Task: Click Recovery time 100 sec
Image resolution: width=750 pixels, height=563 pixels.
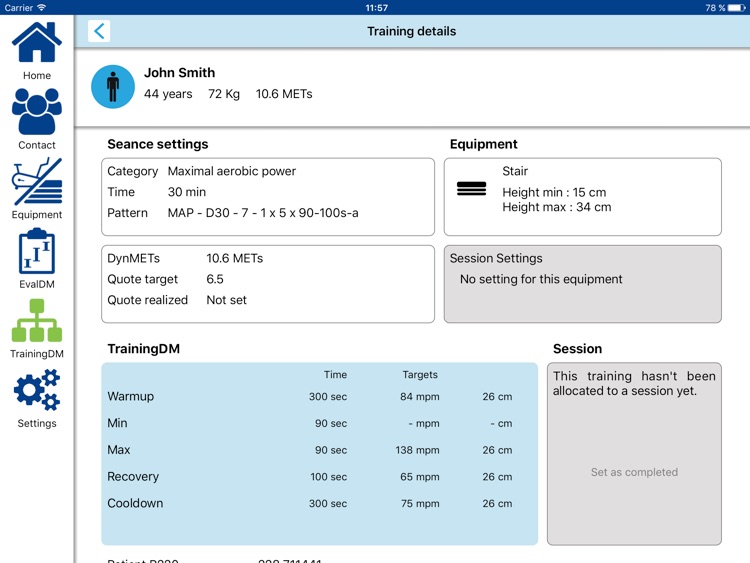Action: [328, 477]
